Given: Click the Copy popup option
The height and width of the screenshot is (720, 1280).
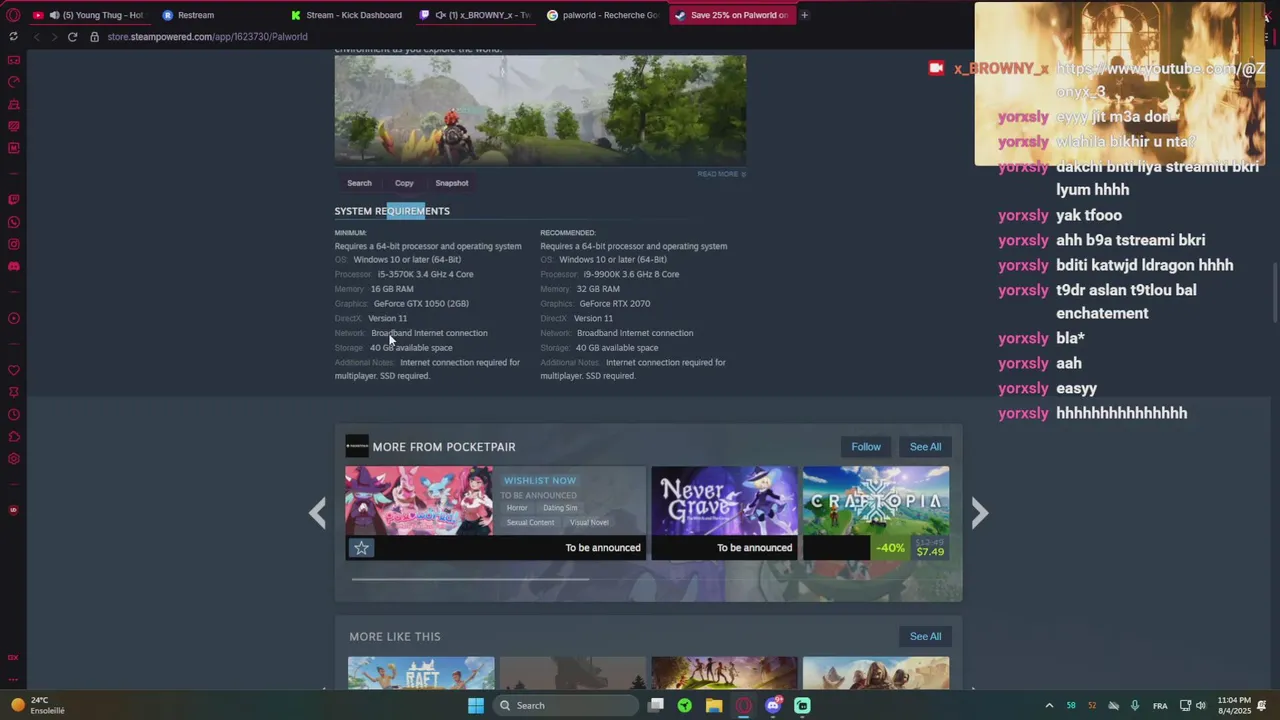Looking at the screenshot, I should tap(404, 183).
